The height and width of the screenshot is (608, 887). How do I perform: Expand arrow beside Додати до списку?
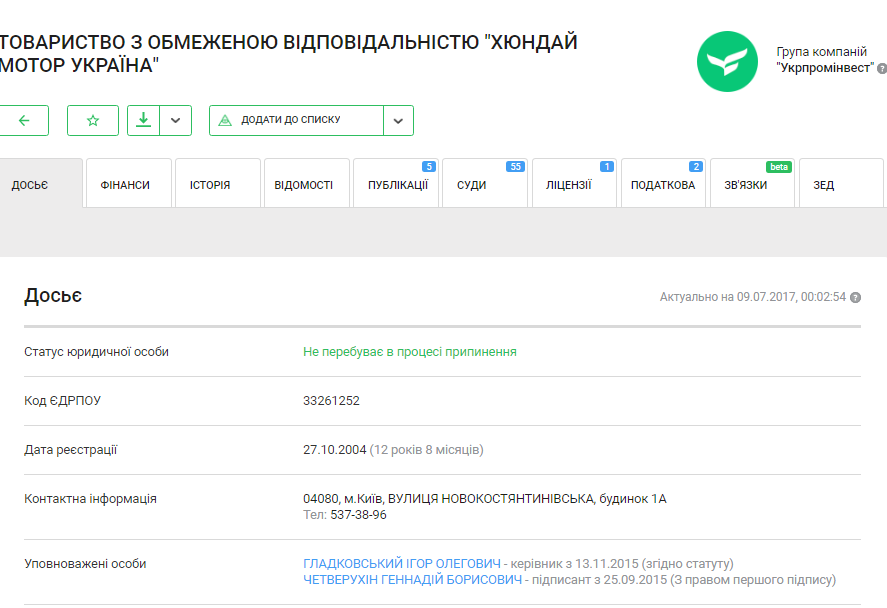pos(398,120)
